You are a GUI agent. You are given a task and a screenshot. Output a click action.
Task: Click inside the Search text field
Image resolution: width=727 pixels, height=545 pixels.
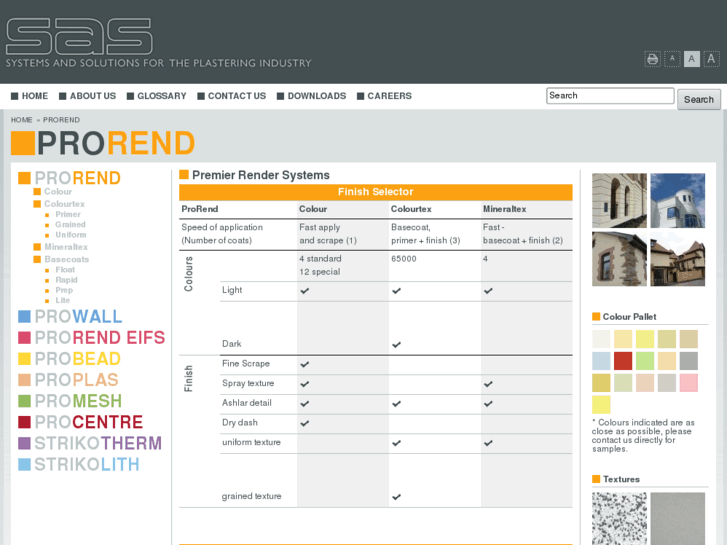pos(610,96)
